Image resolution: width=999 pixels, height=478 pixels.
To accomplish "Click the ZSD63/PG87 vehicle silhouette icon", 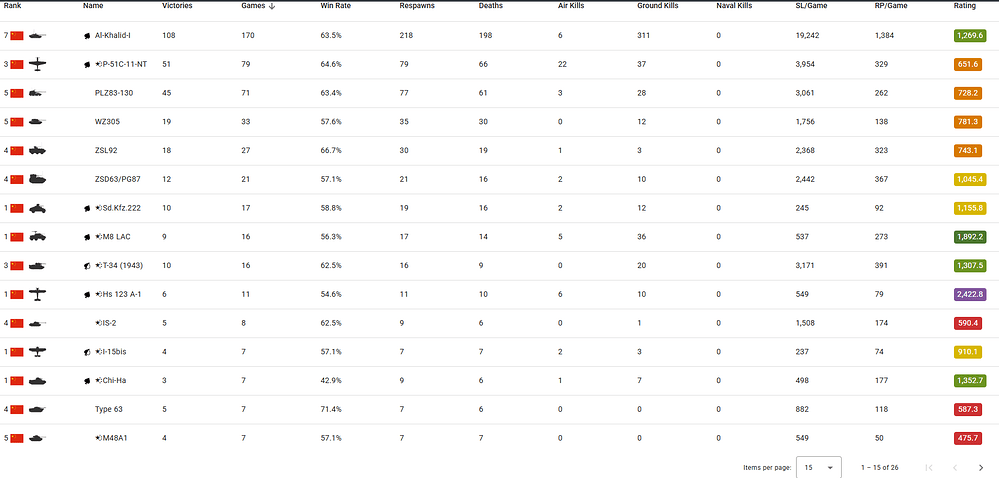I will click(37, 180).
